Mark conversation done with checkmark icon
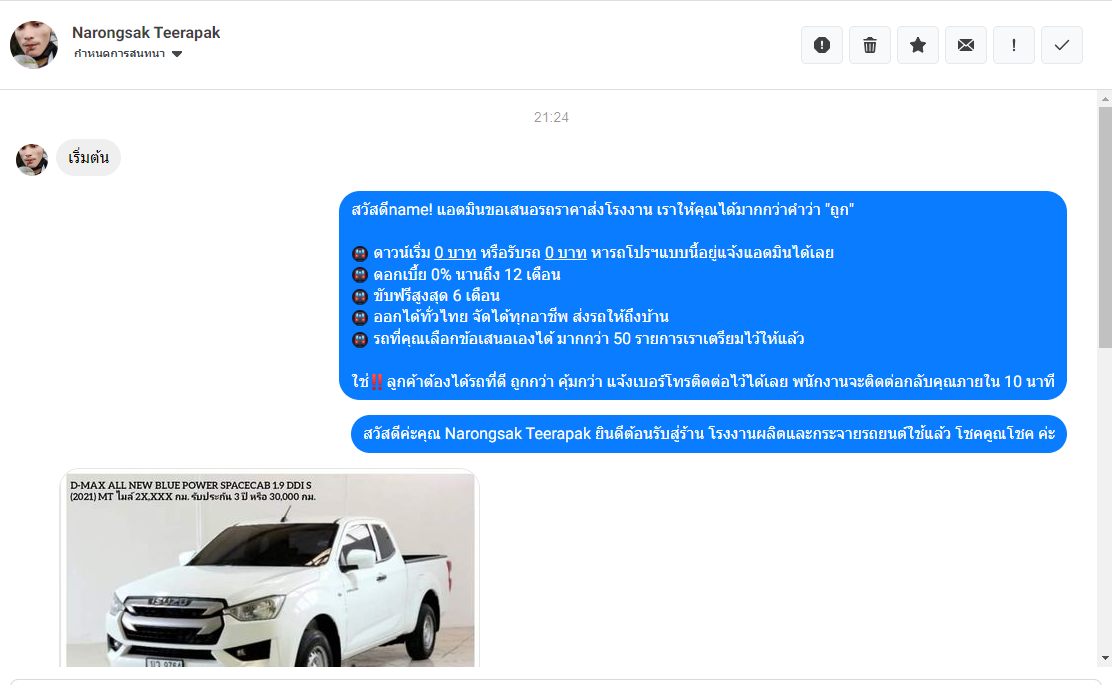 point(1062,45)
